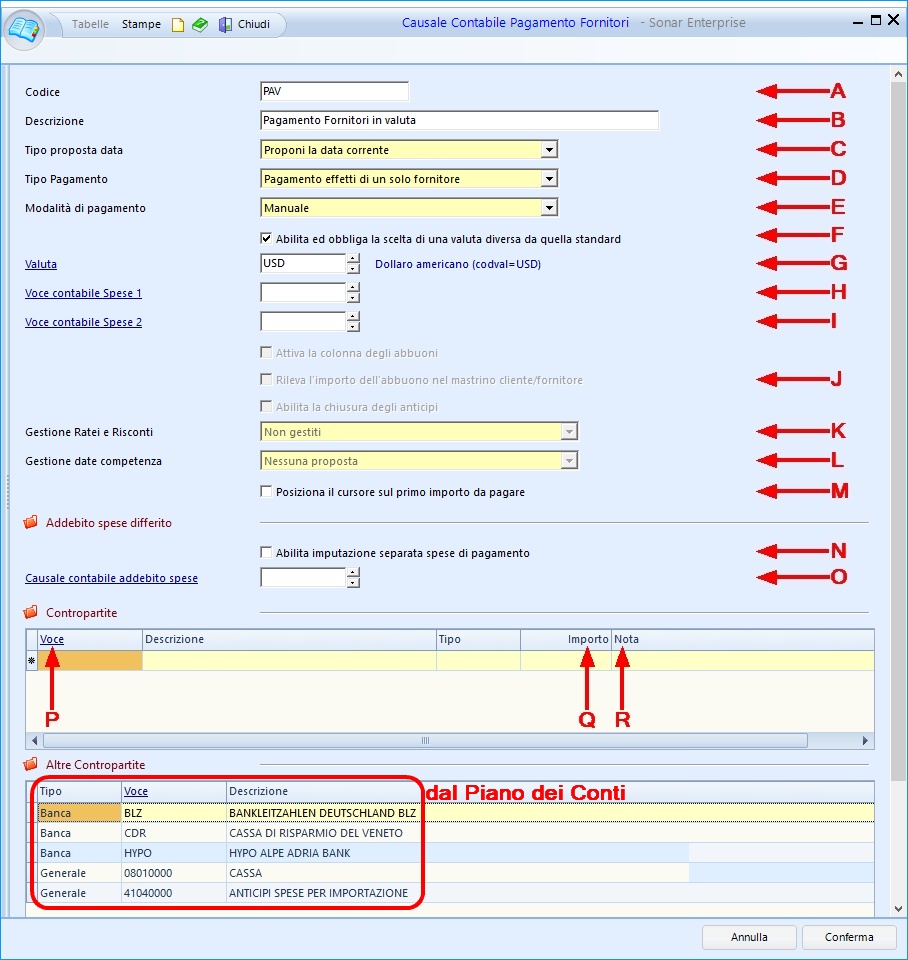Screen dimensions: 908x960
Task: Expand the Modalità di pagamento dropdown
Action: [x=548, y=208]
